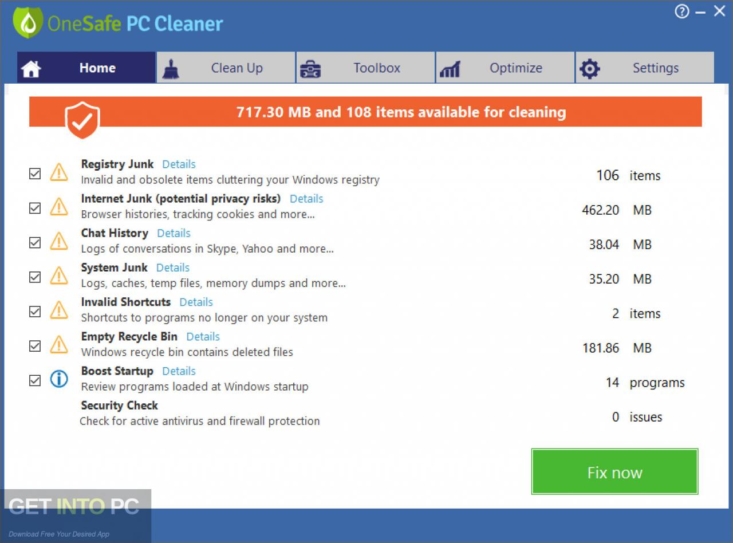
Task: Click warning icon beside Internet Junk
Action: pyautogui.click(x=59, y=207)
